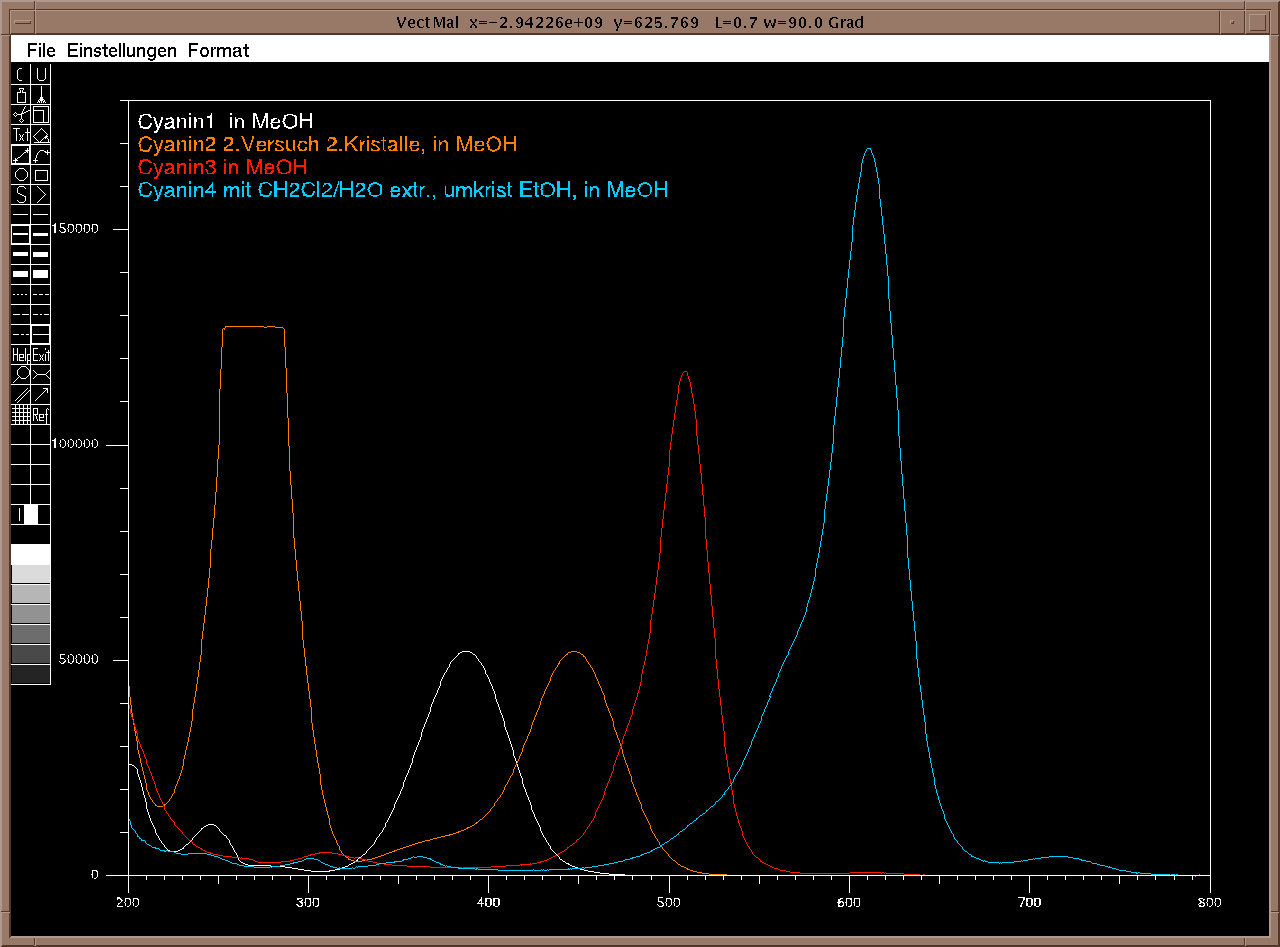
Task: Choose the Txt text tool
Action: pos(20,135)
